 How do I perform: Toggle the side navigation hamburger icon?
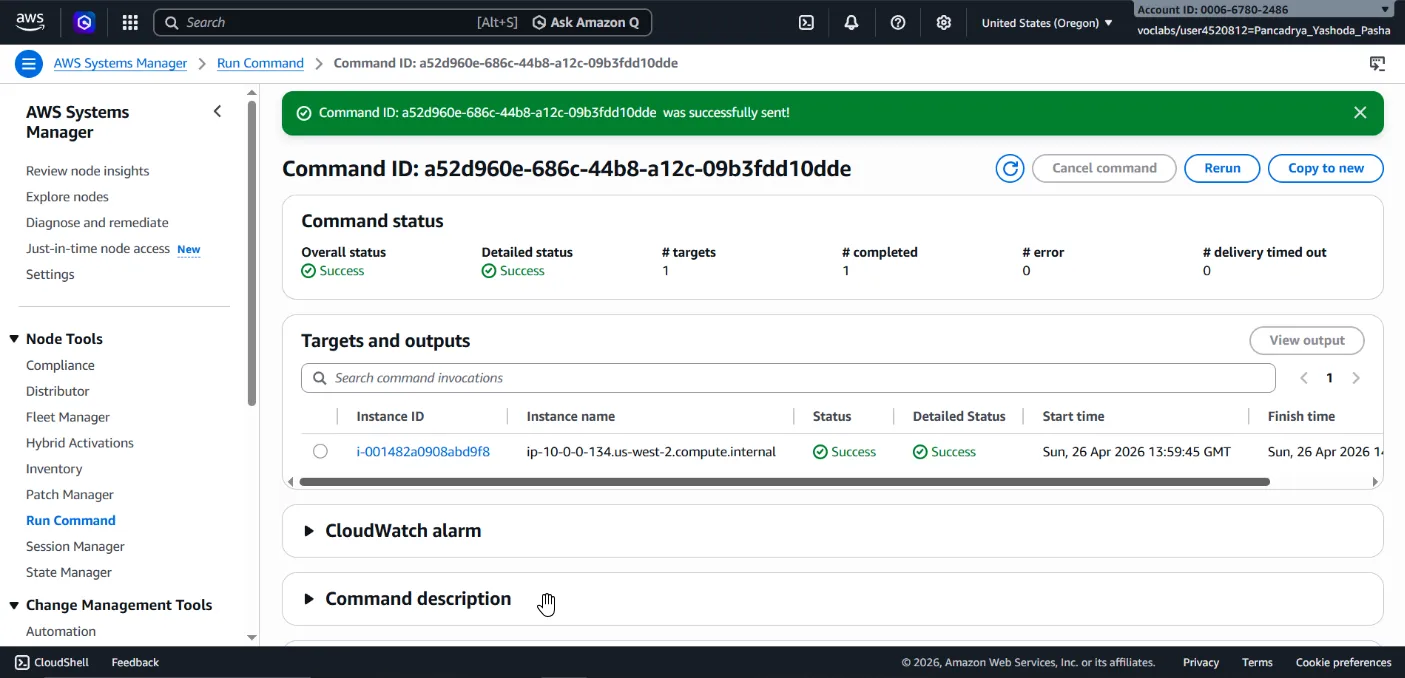29,64
